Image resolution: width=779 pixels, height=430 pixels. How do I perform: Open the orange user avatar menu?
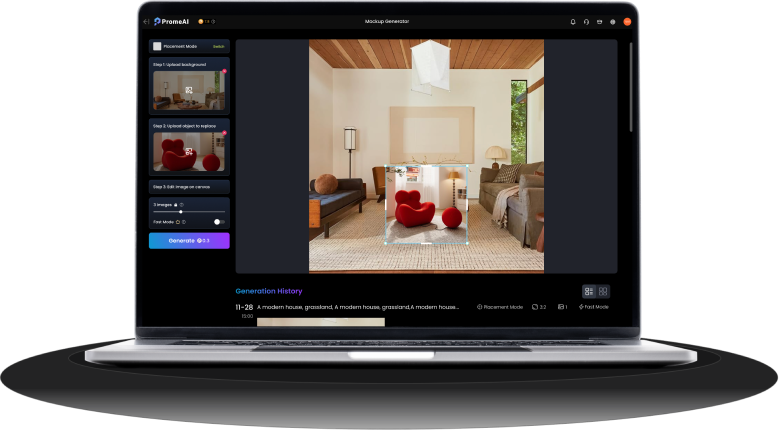(x=627, y=21)
